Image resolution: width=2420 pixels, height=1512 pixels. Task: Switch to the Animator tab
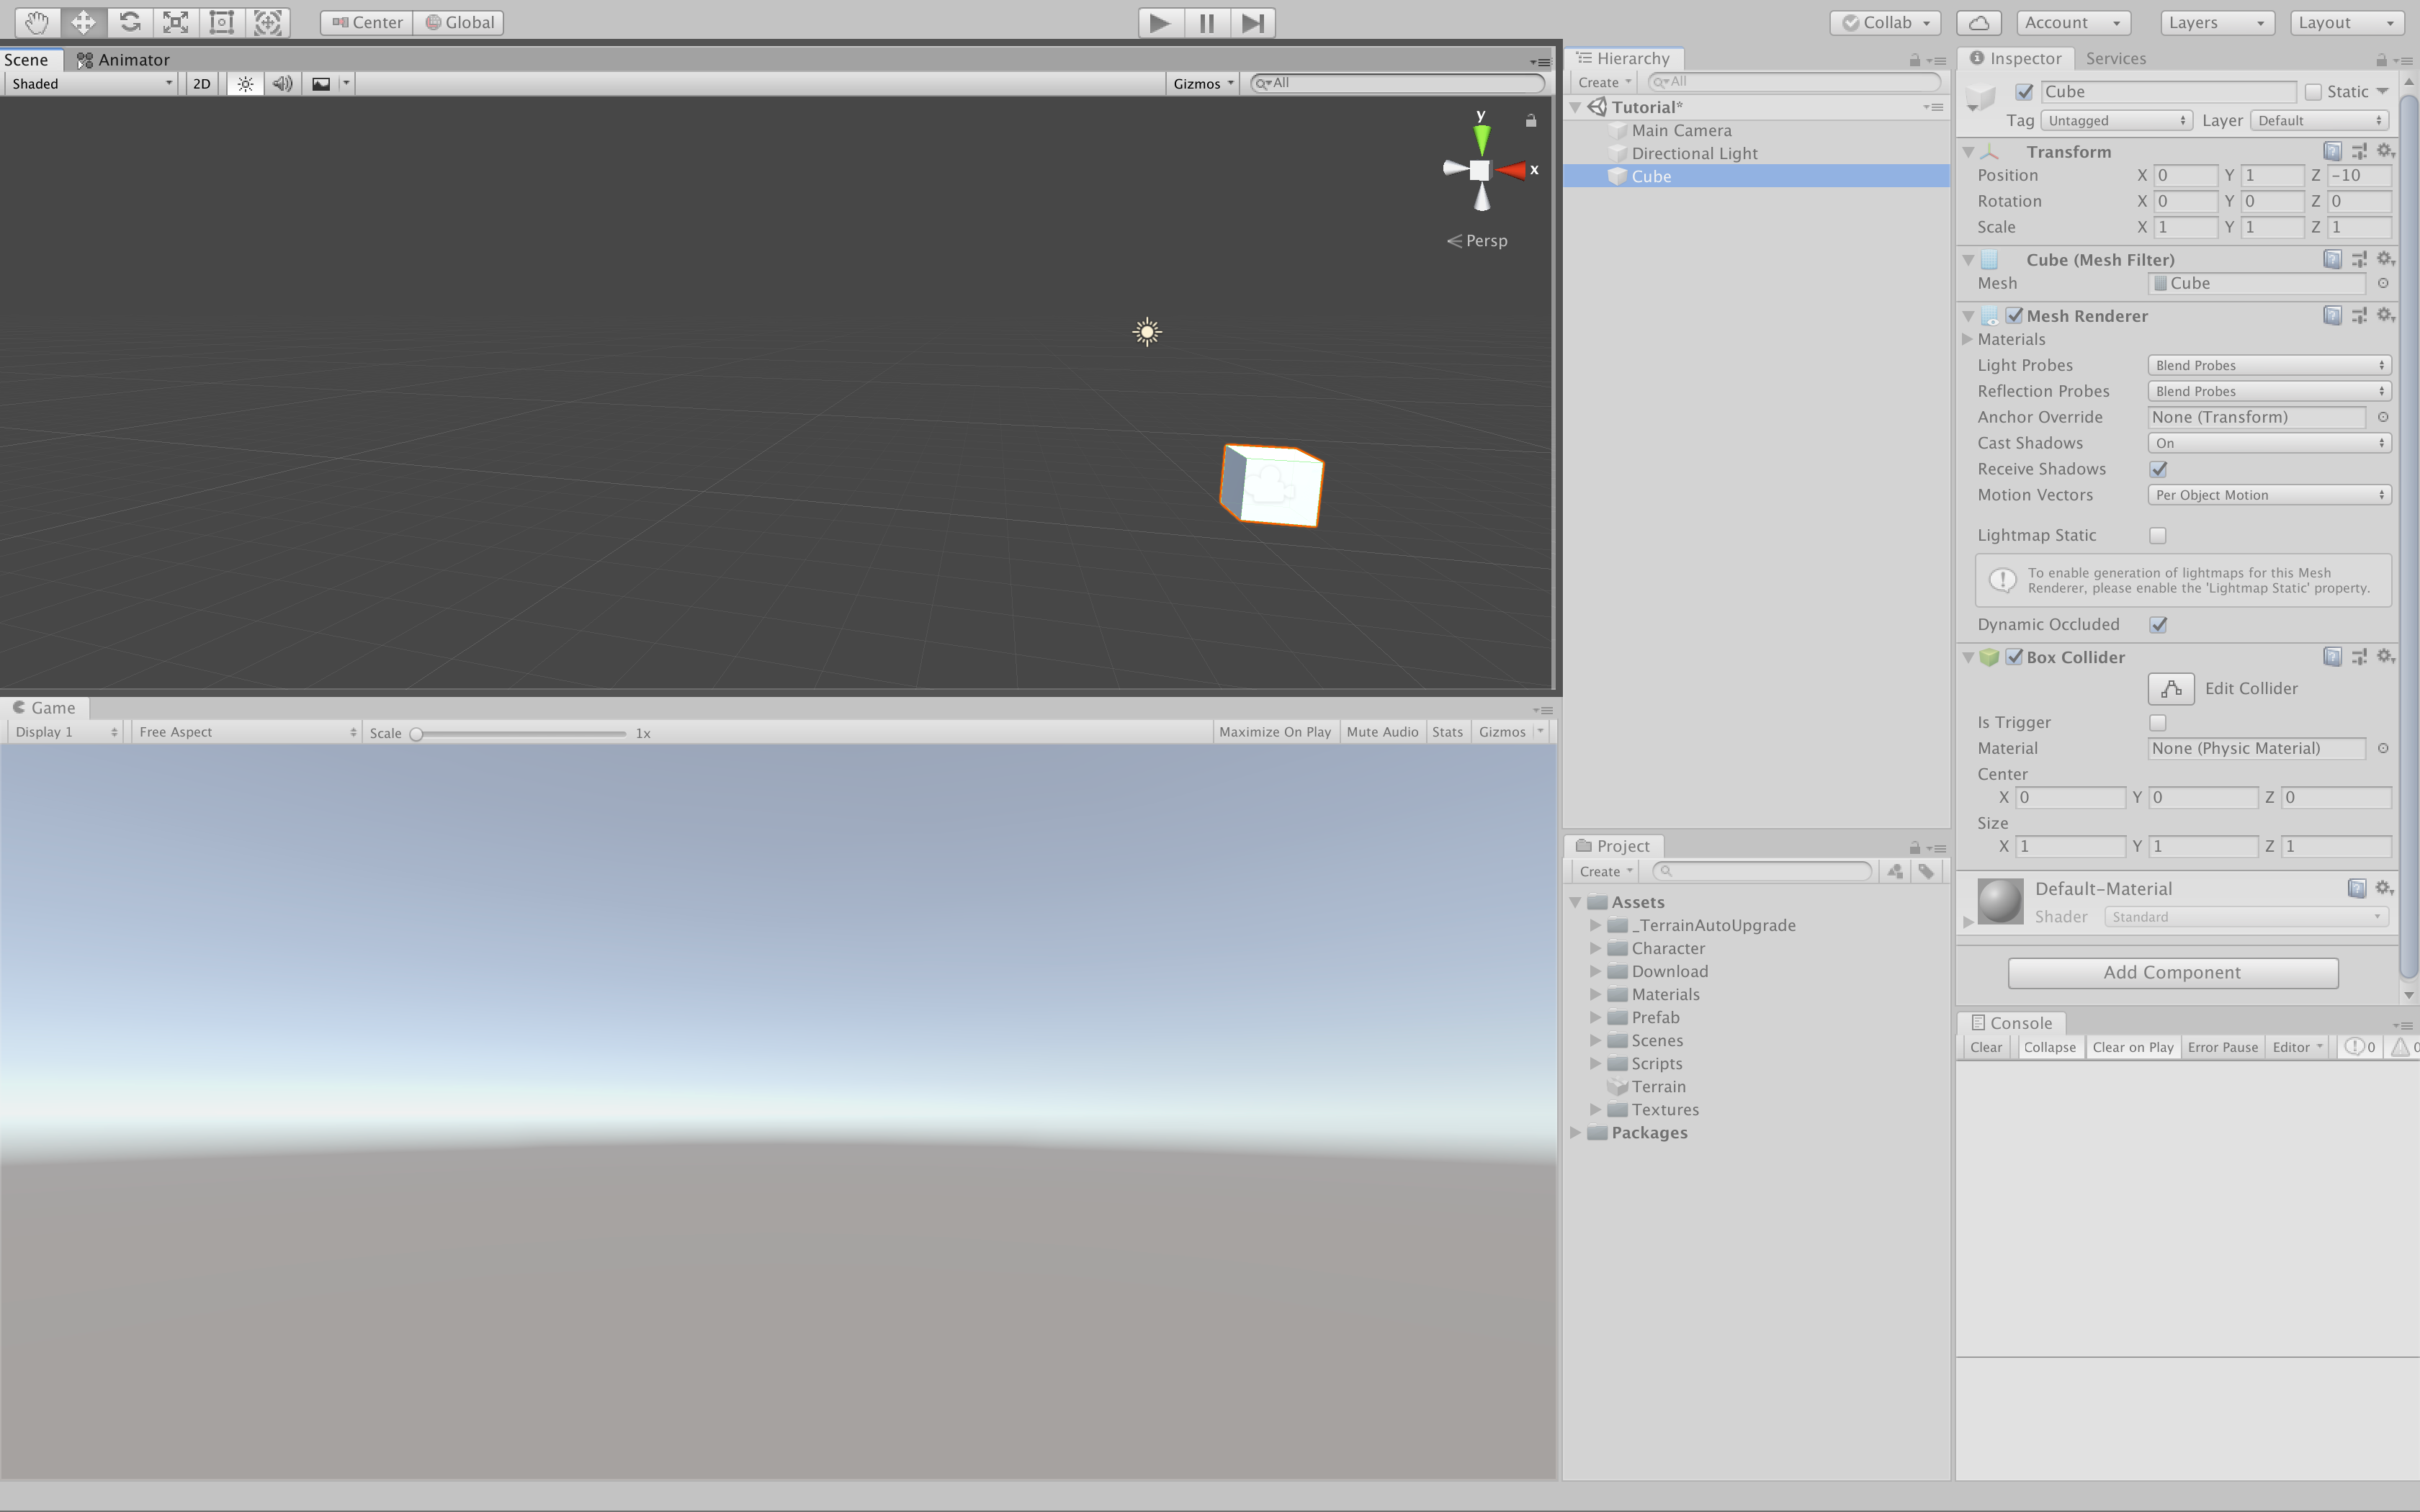click(x=124, y=60)
